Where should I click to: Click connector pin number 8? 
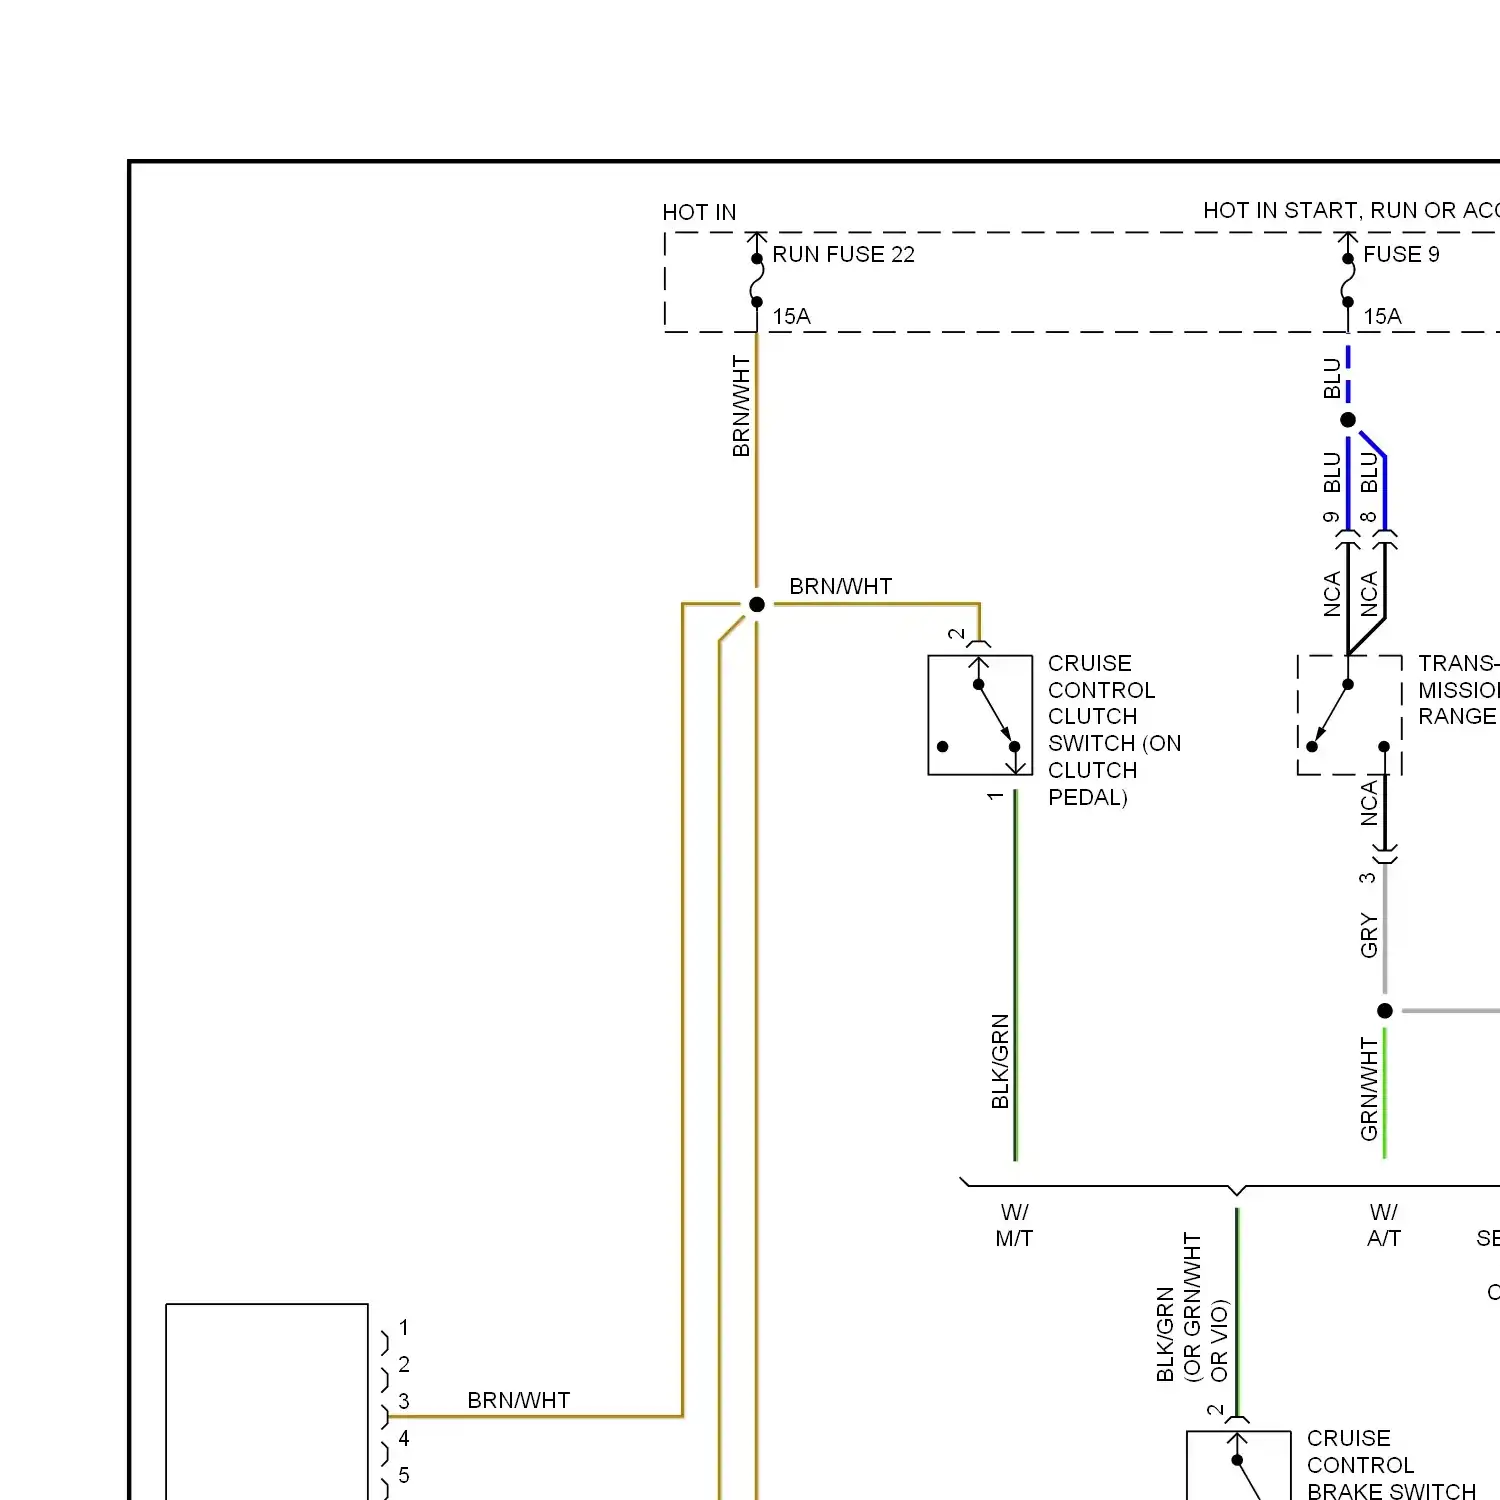tap(1369, 517)
